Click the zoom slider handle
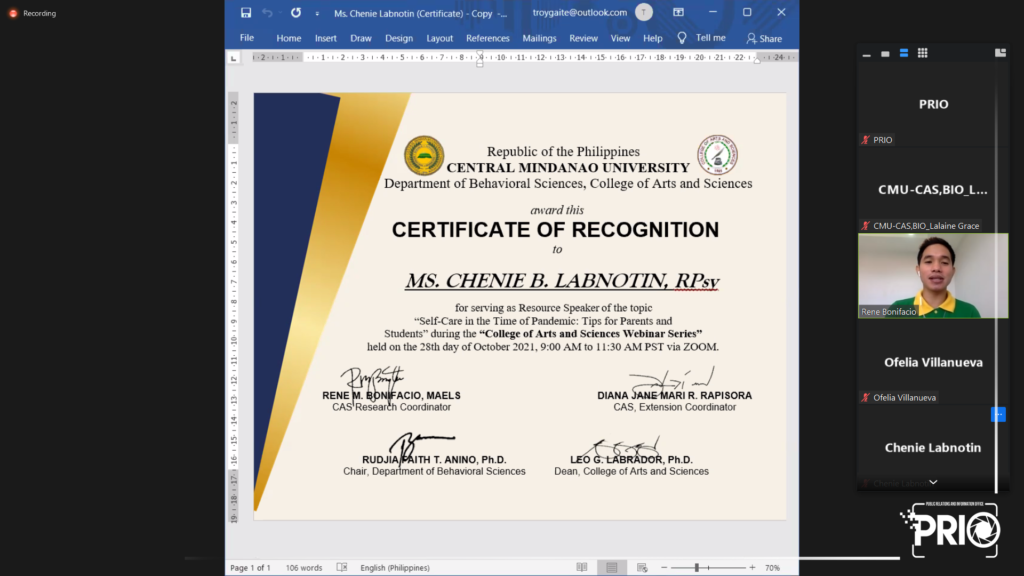This screenshot has height=576, width=1024. tap(697, 567)
